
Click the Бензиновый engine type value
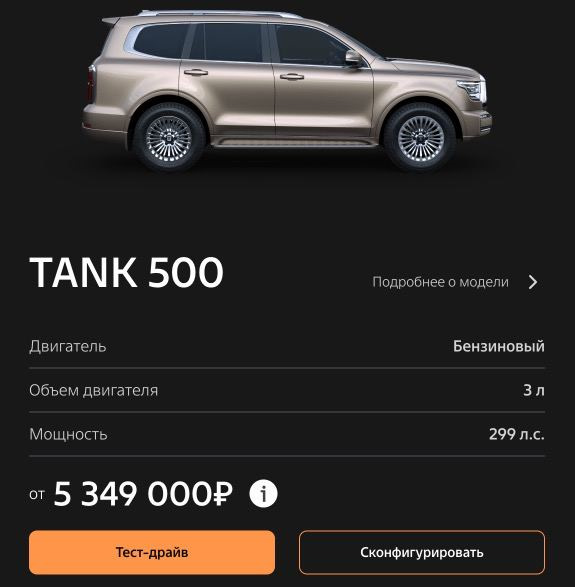(x=499, y=346)
